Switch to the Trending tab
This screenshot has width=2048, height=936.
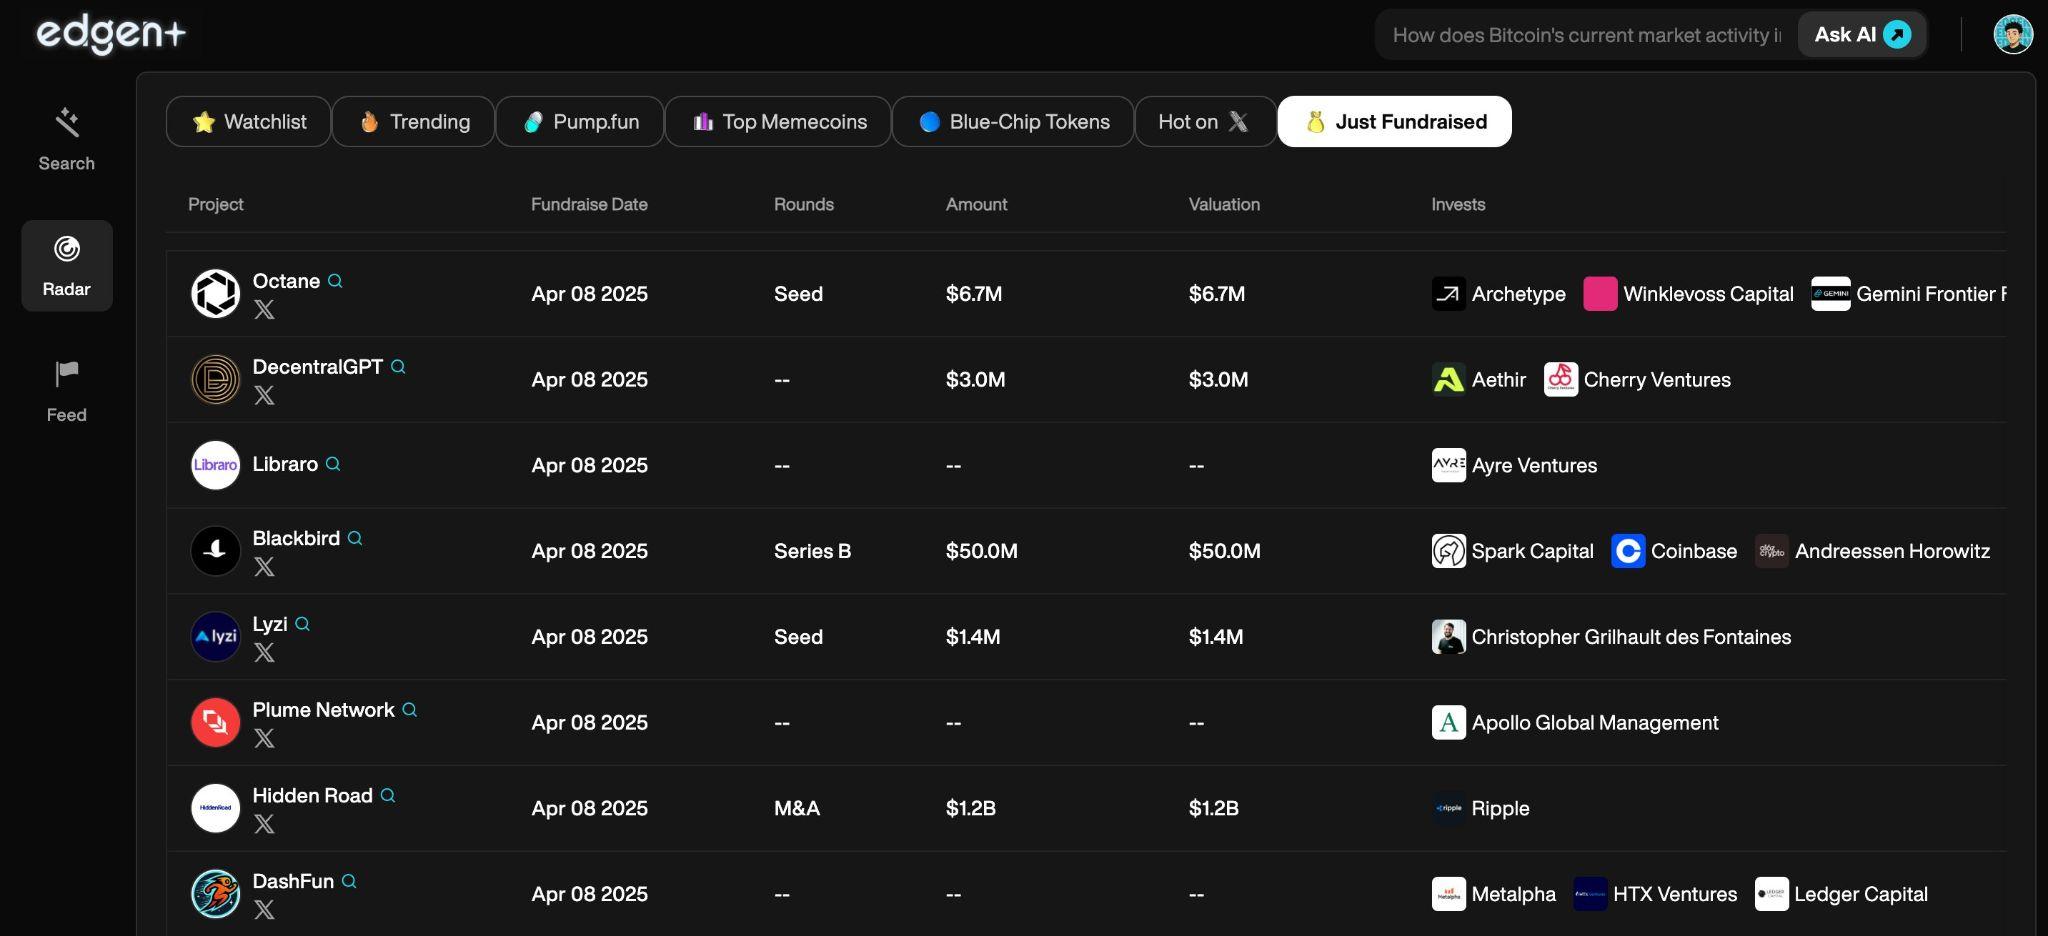click(413, 122)
